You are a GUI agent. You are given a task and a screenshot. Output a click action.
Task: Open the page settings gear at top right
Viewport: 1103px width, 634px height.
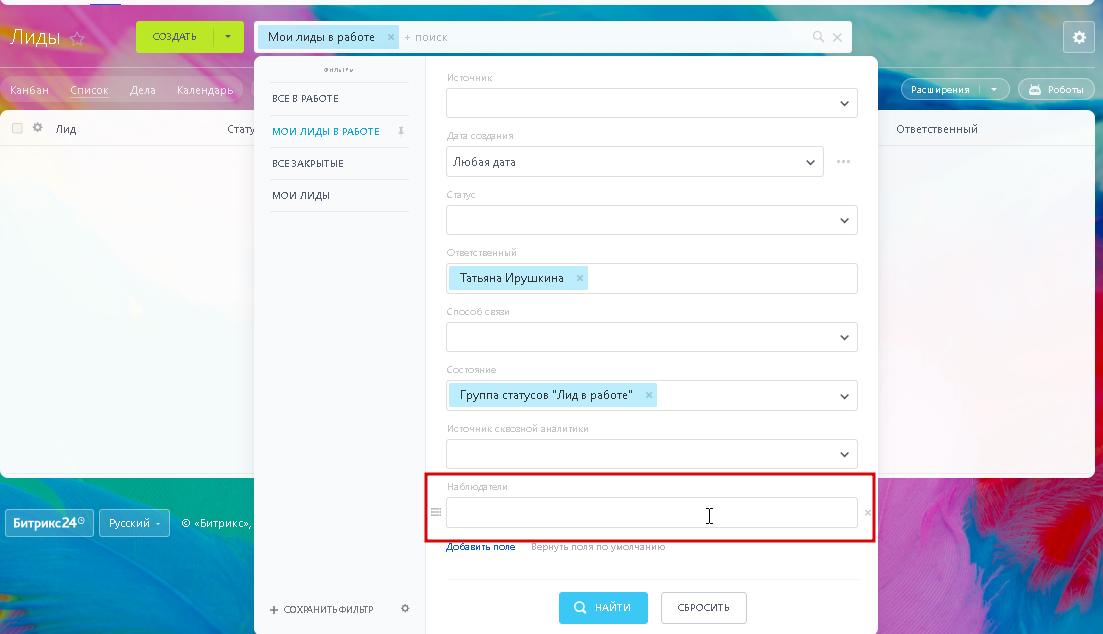pos(1079,37)
